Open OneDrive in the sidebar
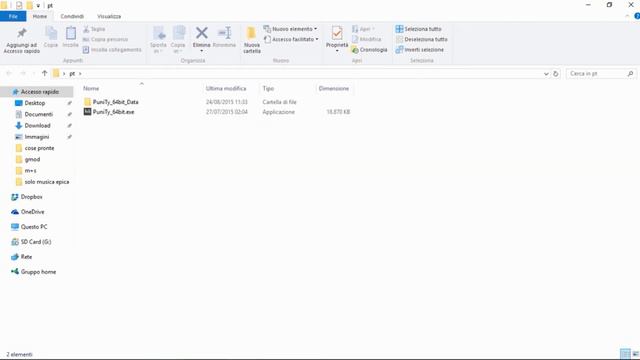Viewport: 640px width, 360px height. pos(32,212)
